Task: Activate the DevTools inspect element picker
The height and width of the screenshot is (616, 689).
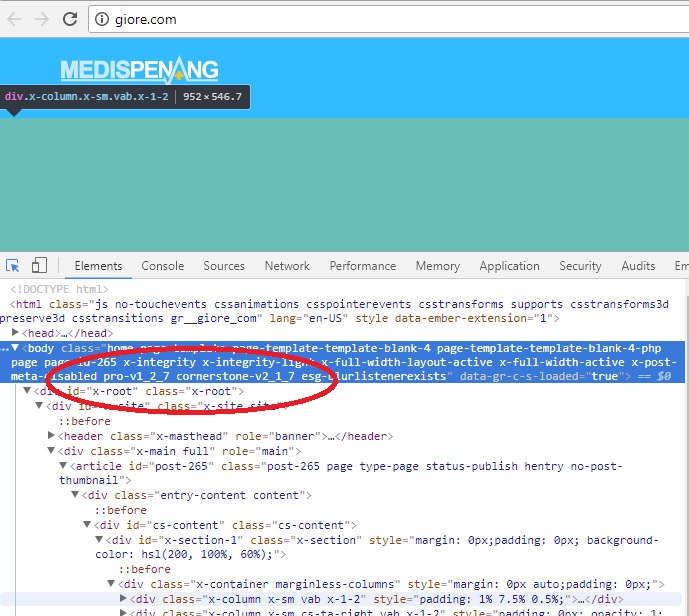Action: pos(13,265)
